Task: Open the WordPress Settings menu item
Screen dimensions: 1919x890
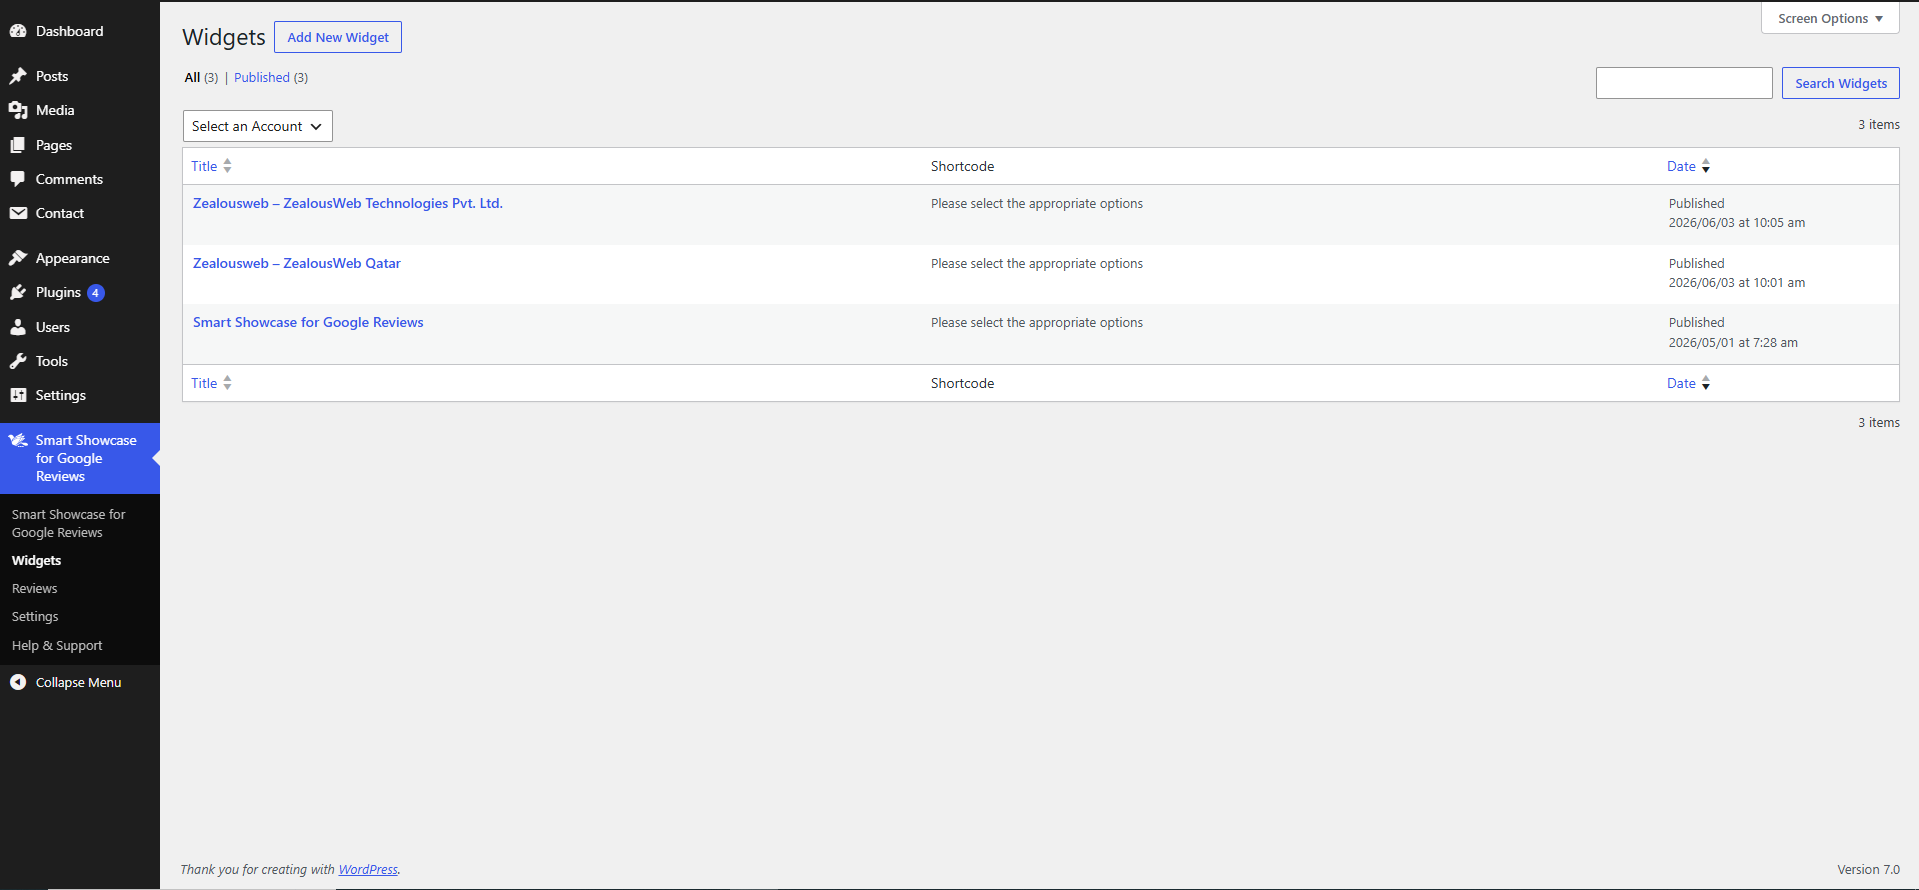Action: [80, 395]
